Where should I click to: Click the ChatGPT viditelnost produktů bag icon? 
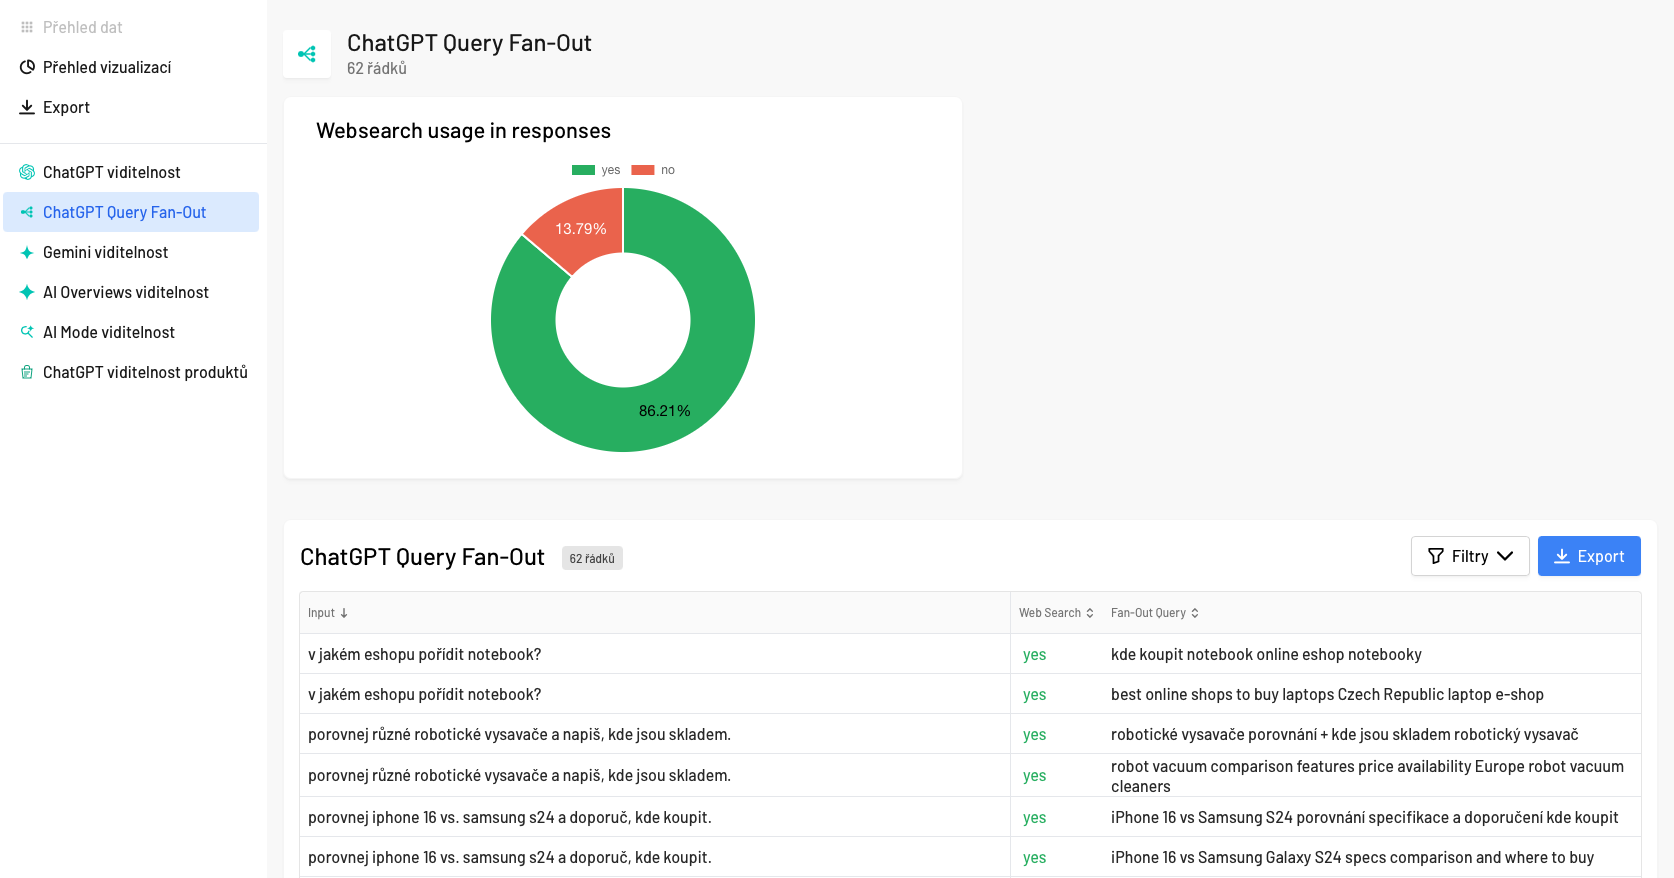pos(27,372)
